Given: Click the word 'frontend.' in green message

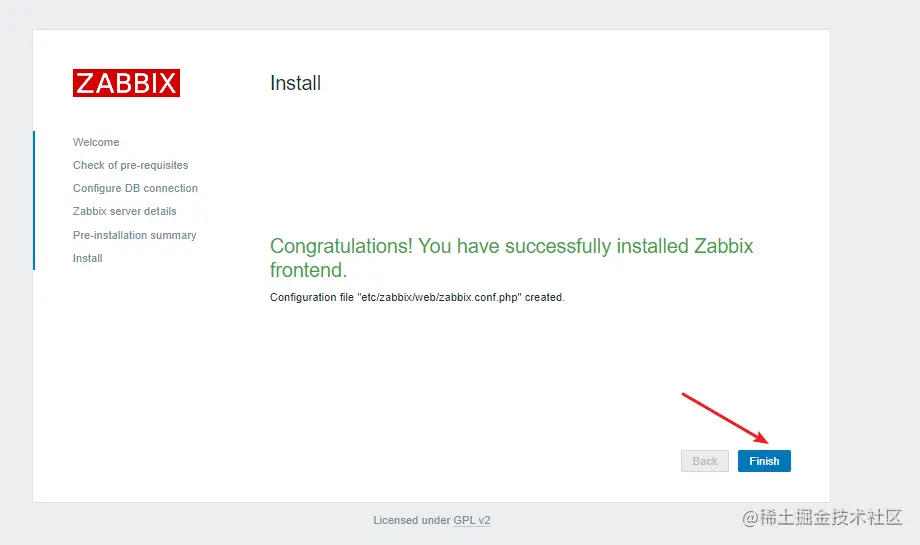Looking at the screenshot, I should (308, 270).
